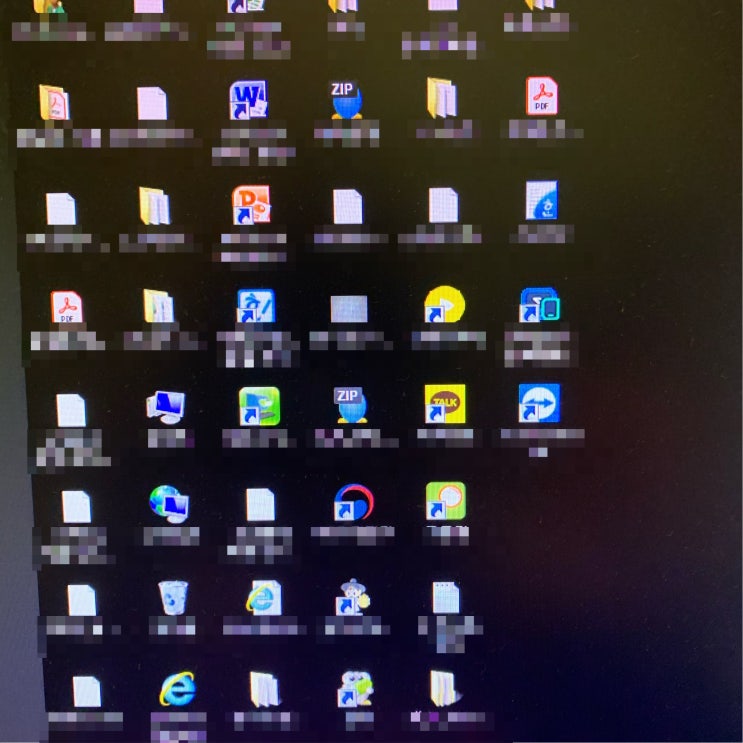Launch the character holding green sheet shortcut
Viewport: 743px width, 743px height.
355,688
